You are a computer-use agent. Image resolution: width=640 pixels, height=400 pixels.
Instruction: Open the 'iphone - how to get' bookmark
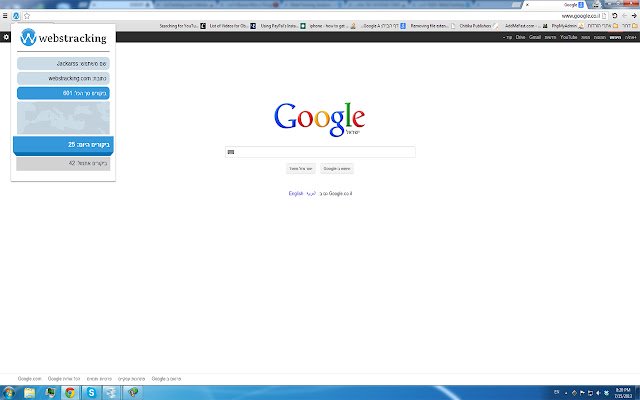coord(333,26)
